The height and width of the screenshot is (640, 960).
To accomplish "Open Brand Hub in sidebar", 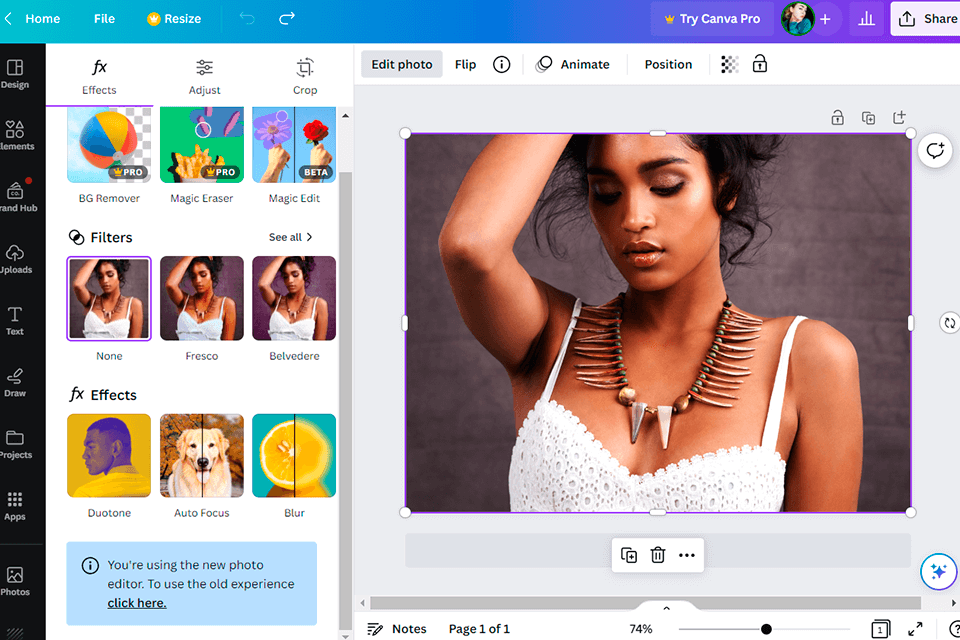I will 17,197.
